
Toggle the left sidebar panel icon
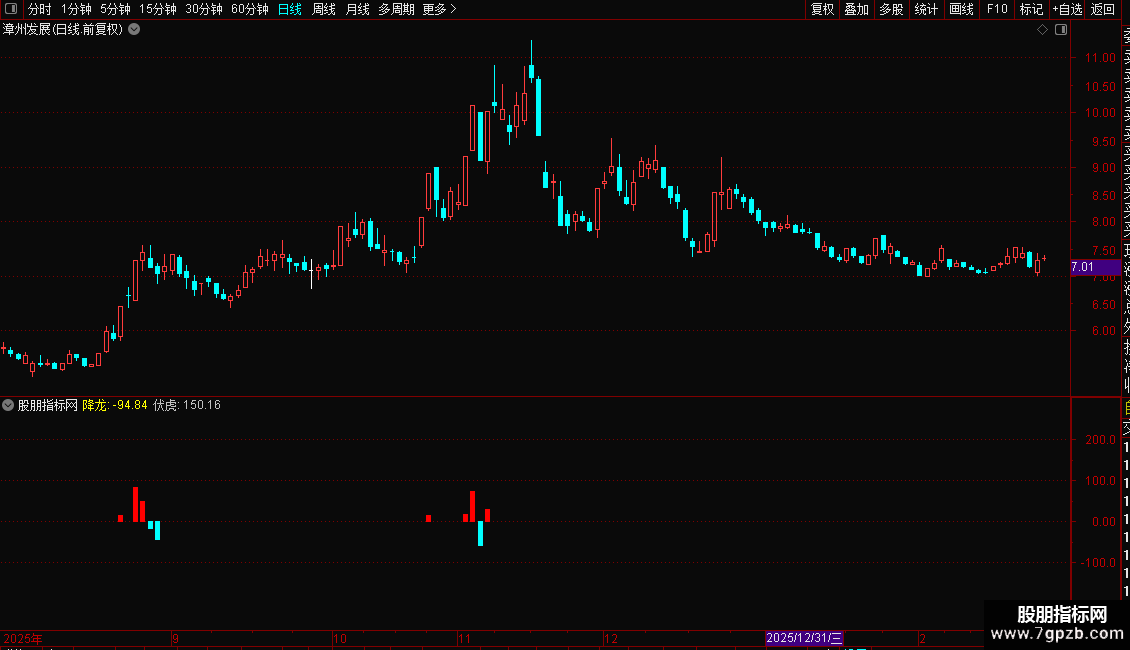[11, 9]
